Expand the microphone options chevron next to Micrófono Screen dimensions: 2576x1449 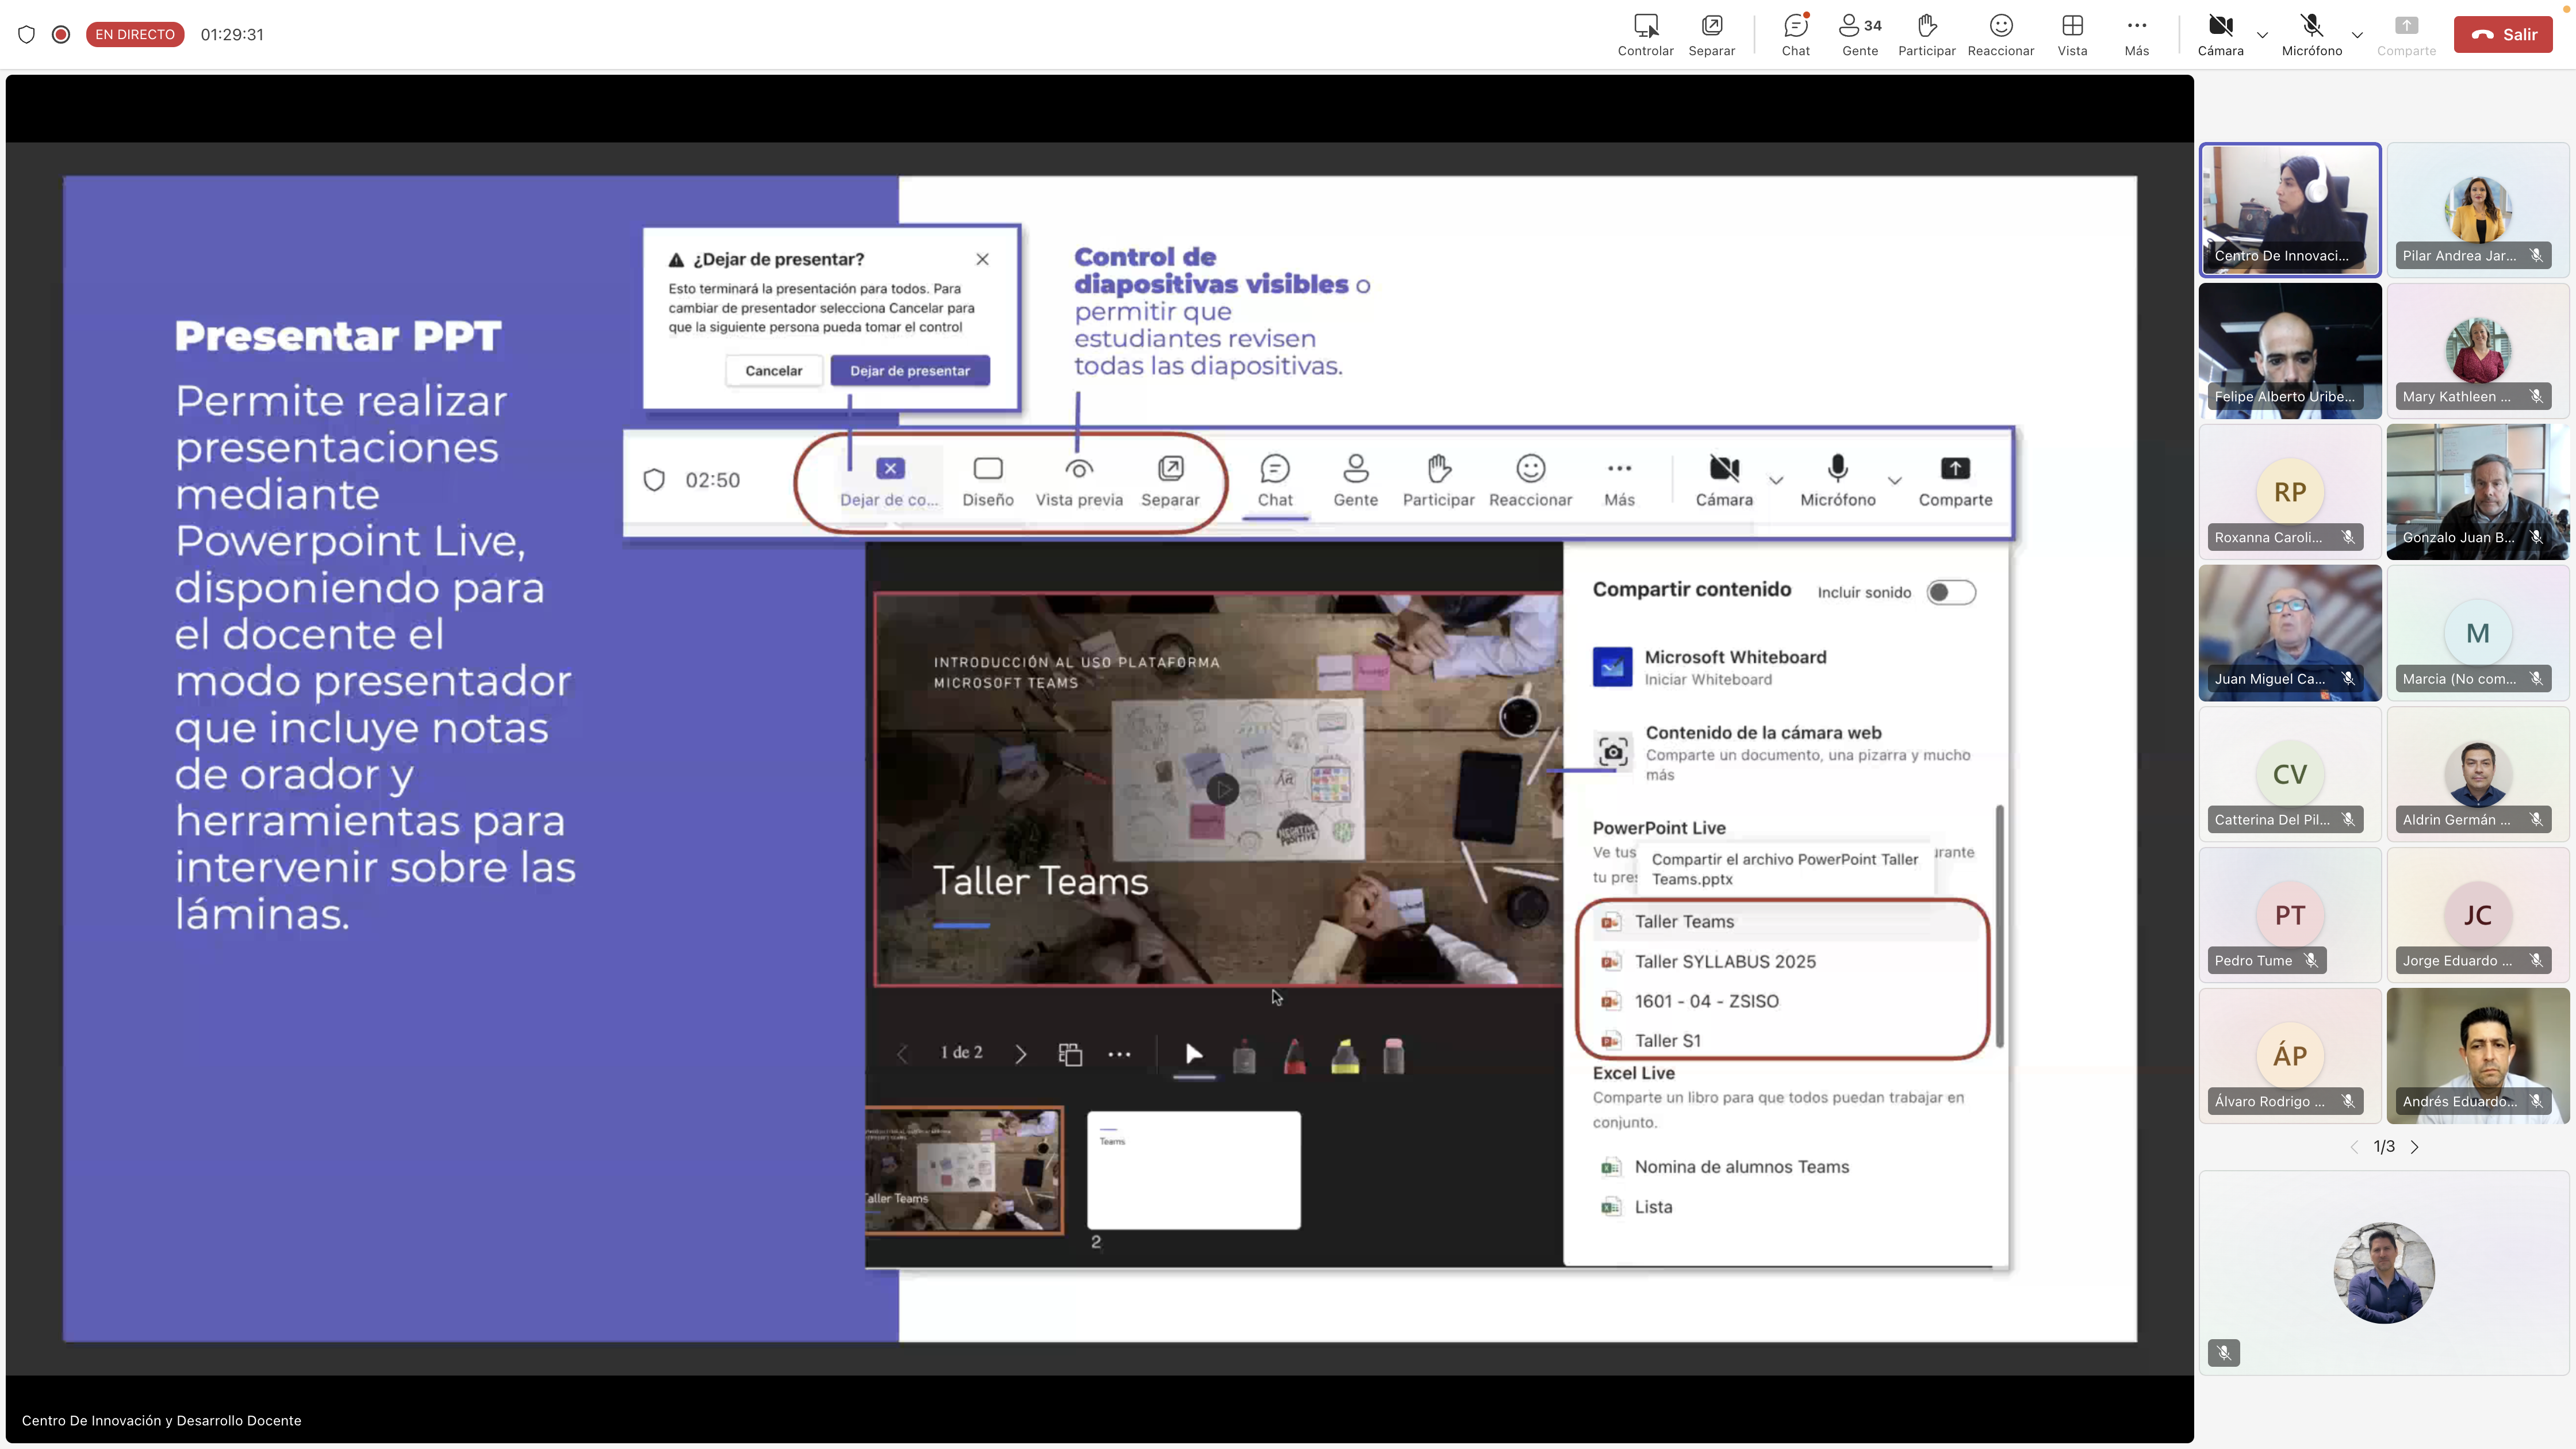(x=2357, y=35)
